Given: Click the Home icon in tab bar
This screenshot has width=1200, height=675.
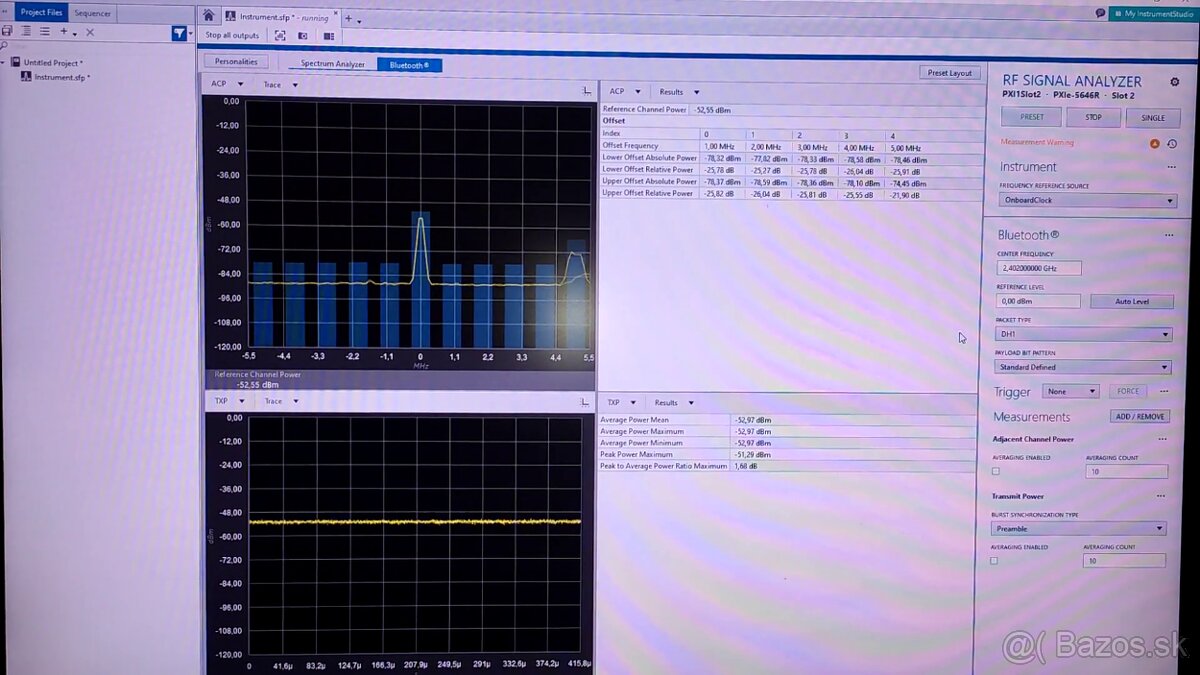Looking at the screenshot, I should tap(208, 16).
